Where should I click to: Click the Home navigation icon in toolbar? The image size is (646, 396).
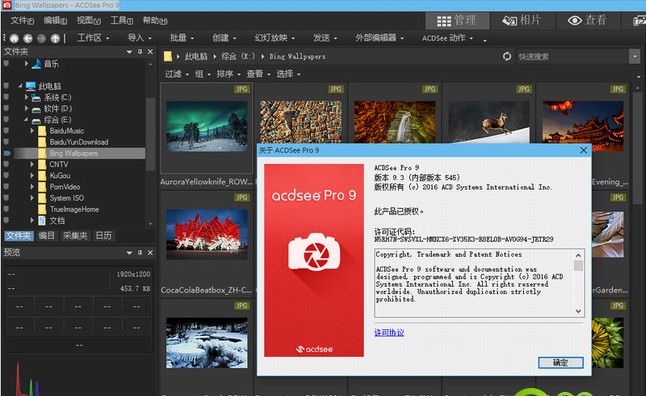click(14, 38)
